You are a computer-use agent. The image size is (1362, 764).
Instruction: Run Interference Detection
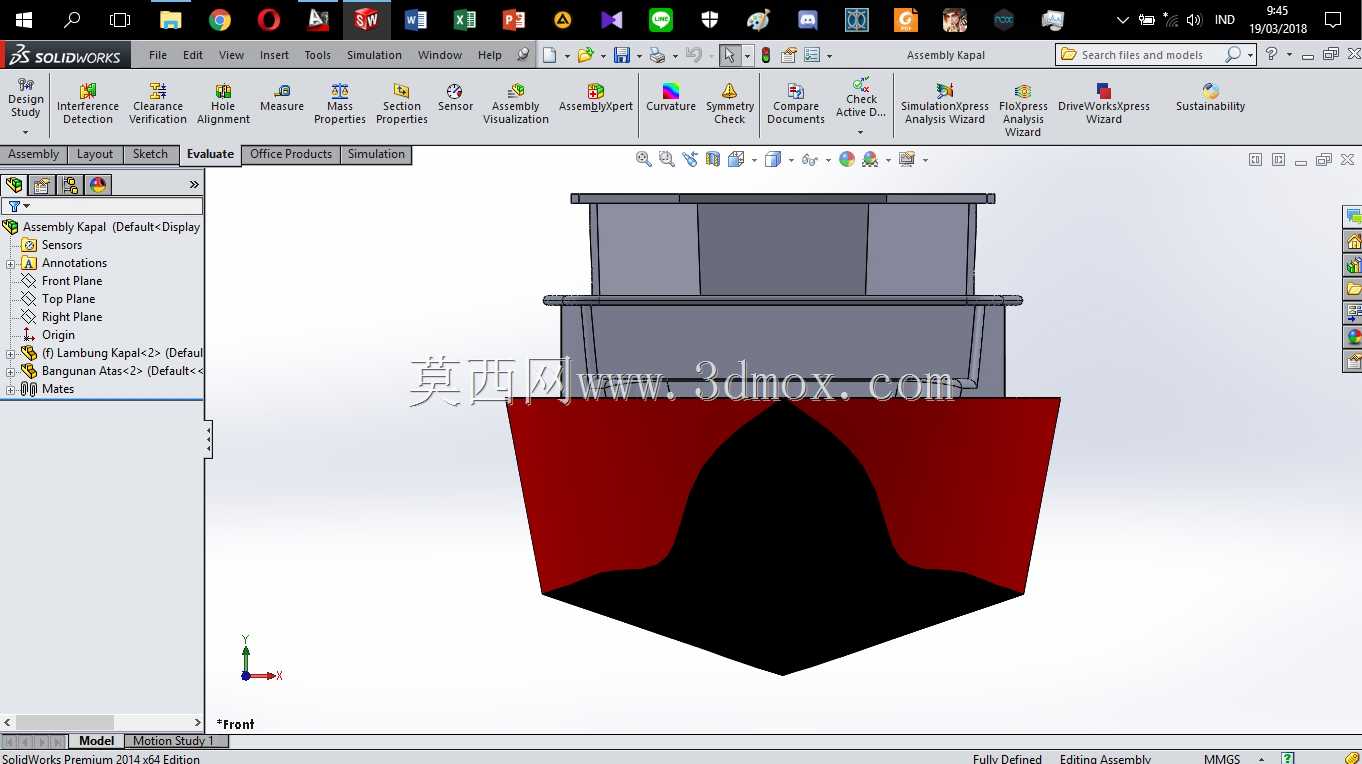[x=88, y=105]
